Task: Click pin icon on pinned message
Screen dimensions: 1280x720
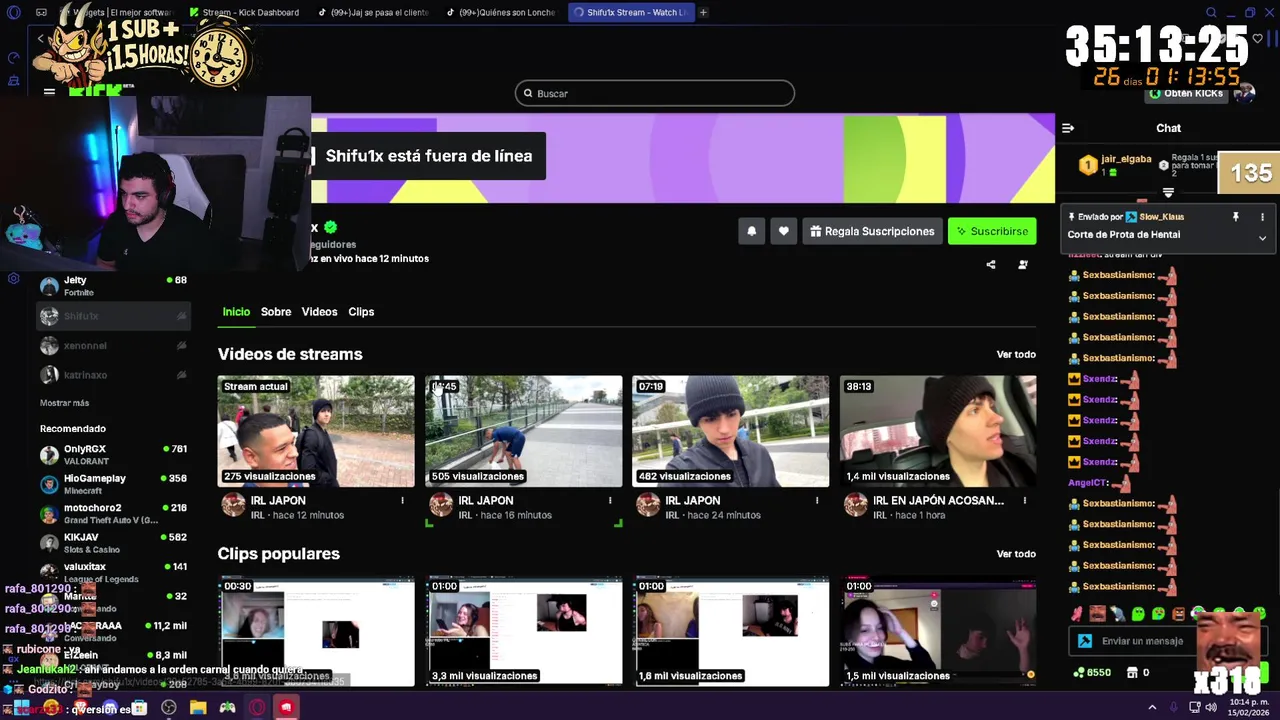Action: (1236, 217)
